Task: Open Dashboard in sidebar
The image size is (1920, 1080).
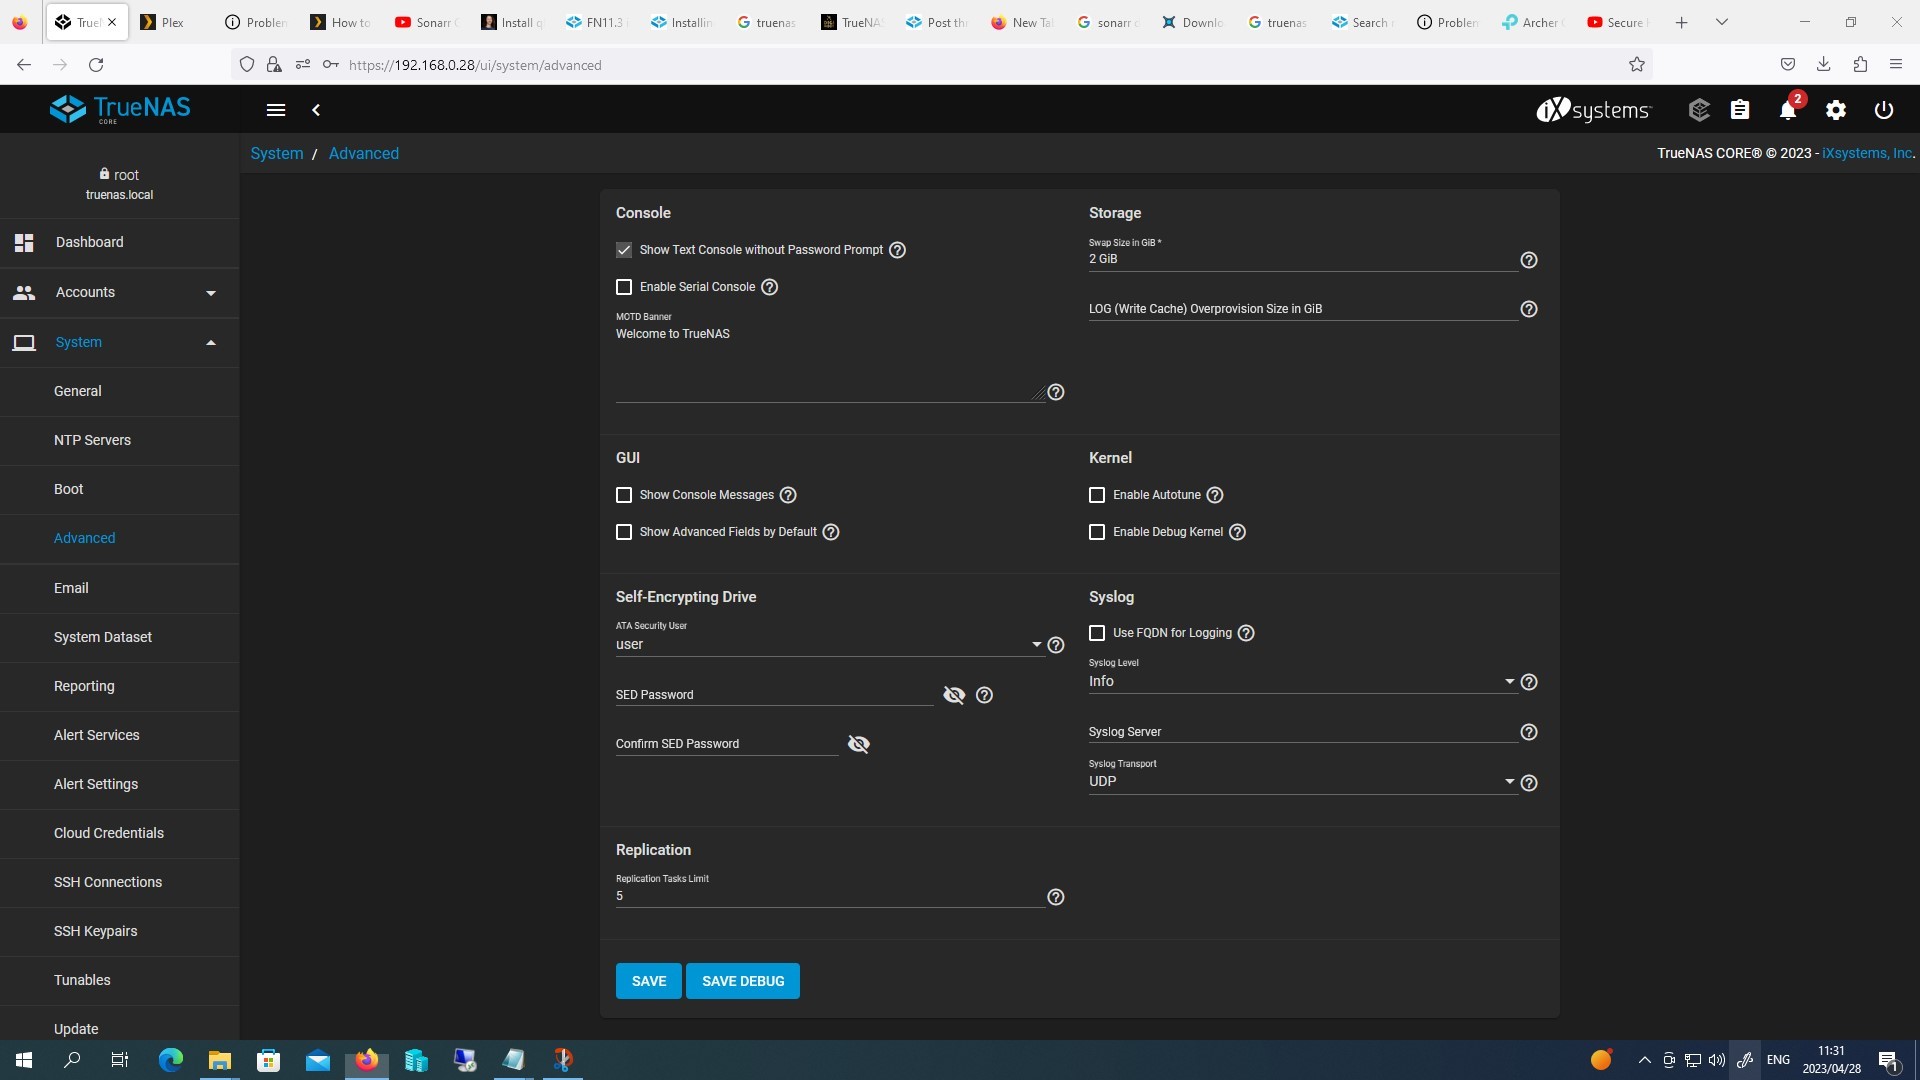Action: [x=119, y=243]
